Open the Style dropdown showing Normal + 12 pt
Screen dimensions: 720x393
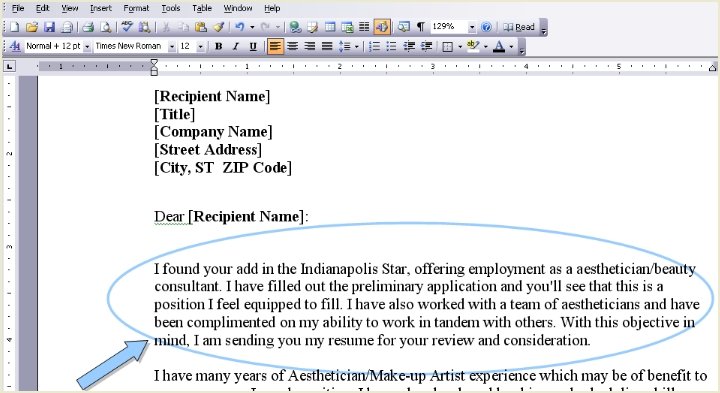[87, 47]
